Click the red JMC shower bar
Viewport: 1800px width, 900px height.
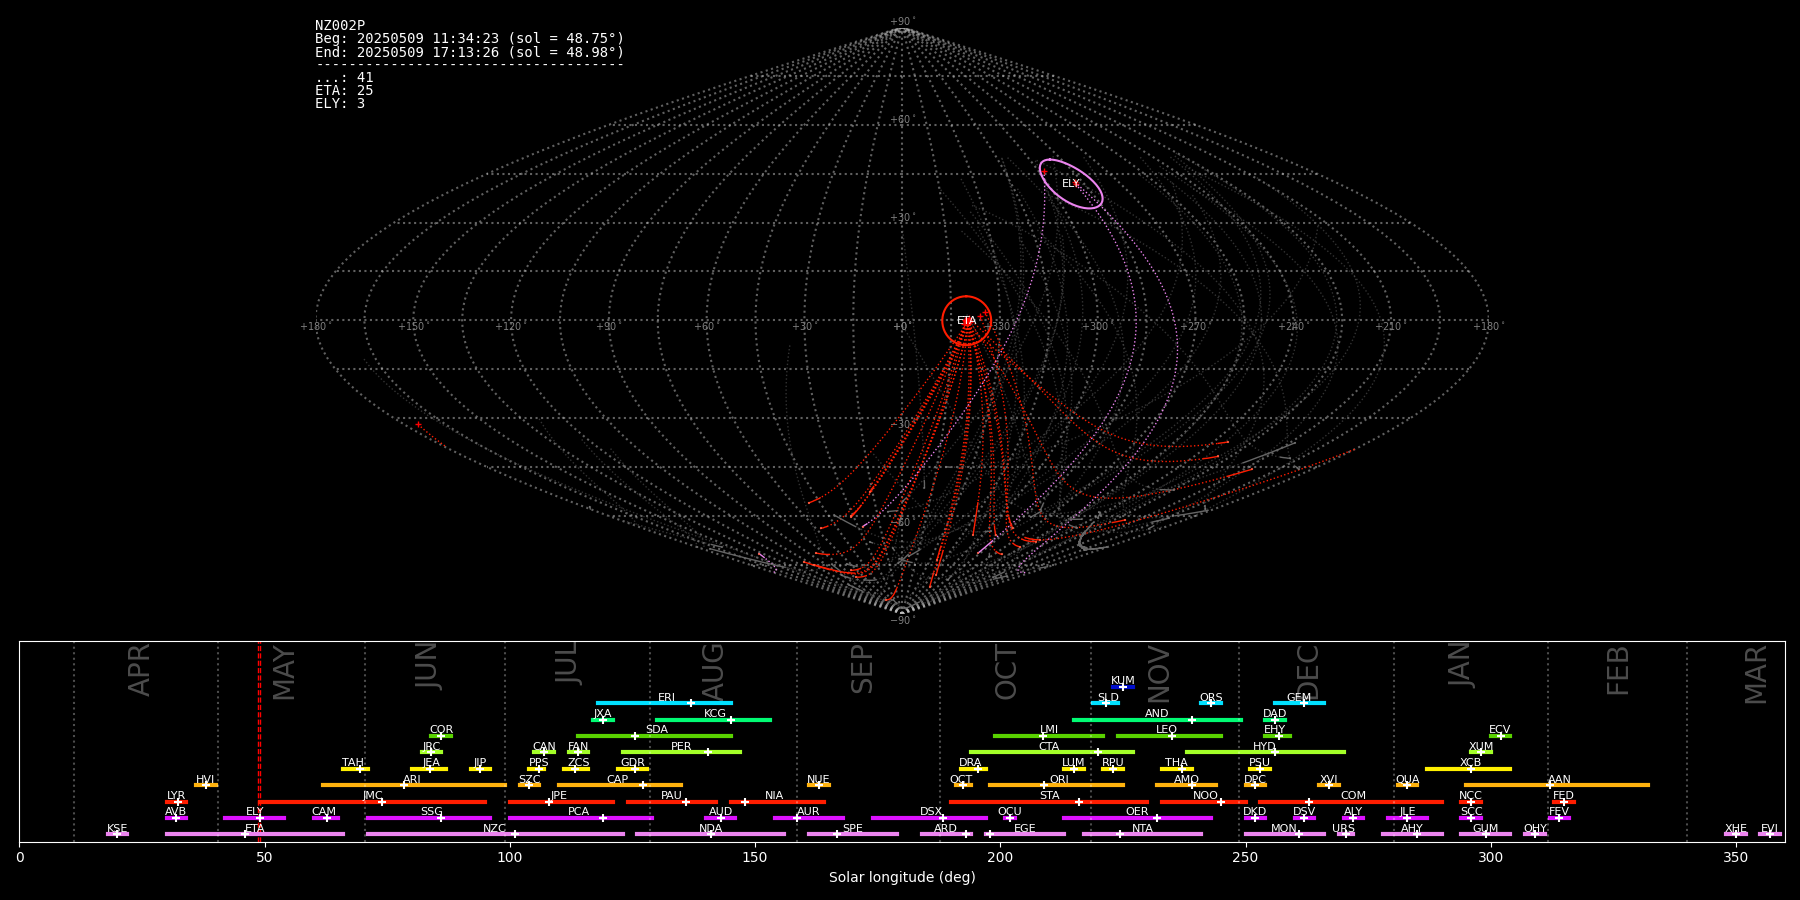coord(374,802)
